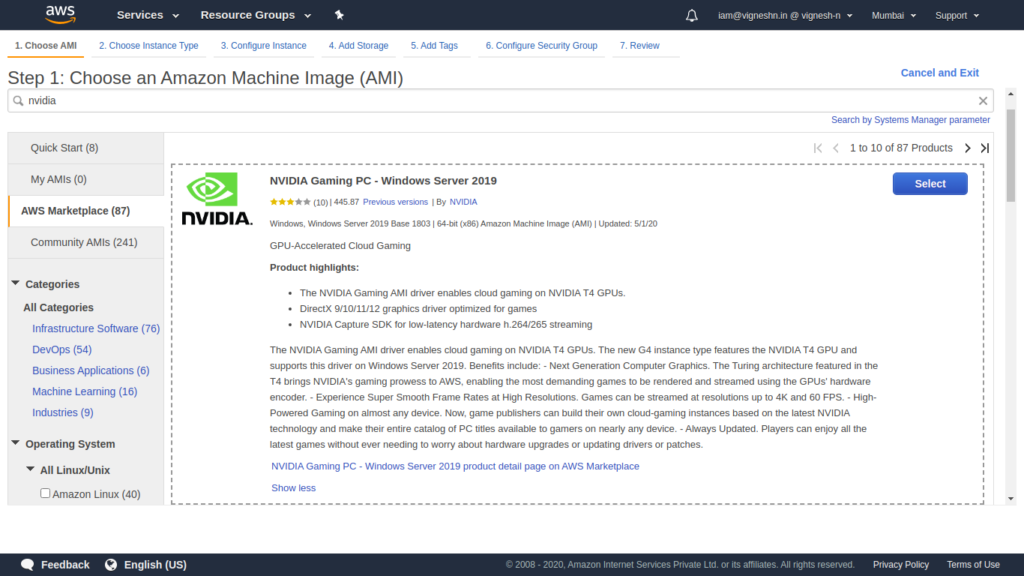Open the Community AMIs list

click(86, 242)
